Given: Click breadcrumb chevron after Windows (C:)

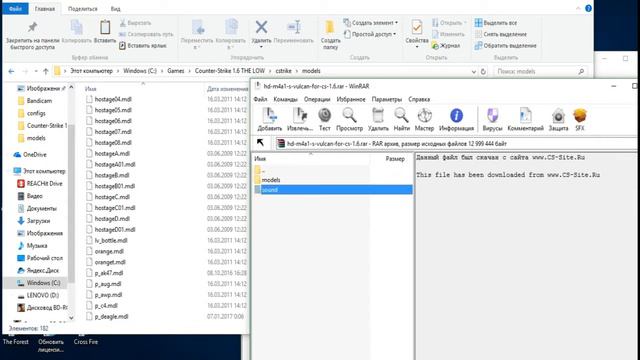Looking at the screenshot, I should tap(162, 71).
